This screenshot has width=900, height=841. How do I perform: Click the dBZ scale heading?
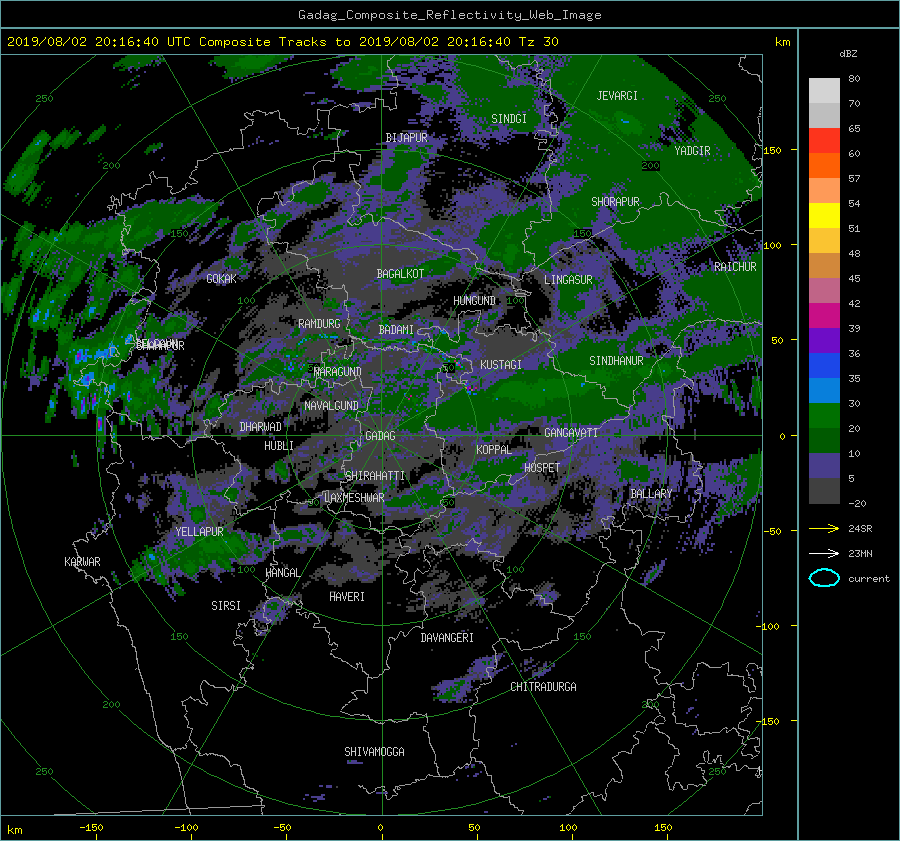pos(848,53)
